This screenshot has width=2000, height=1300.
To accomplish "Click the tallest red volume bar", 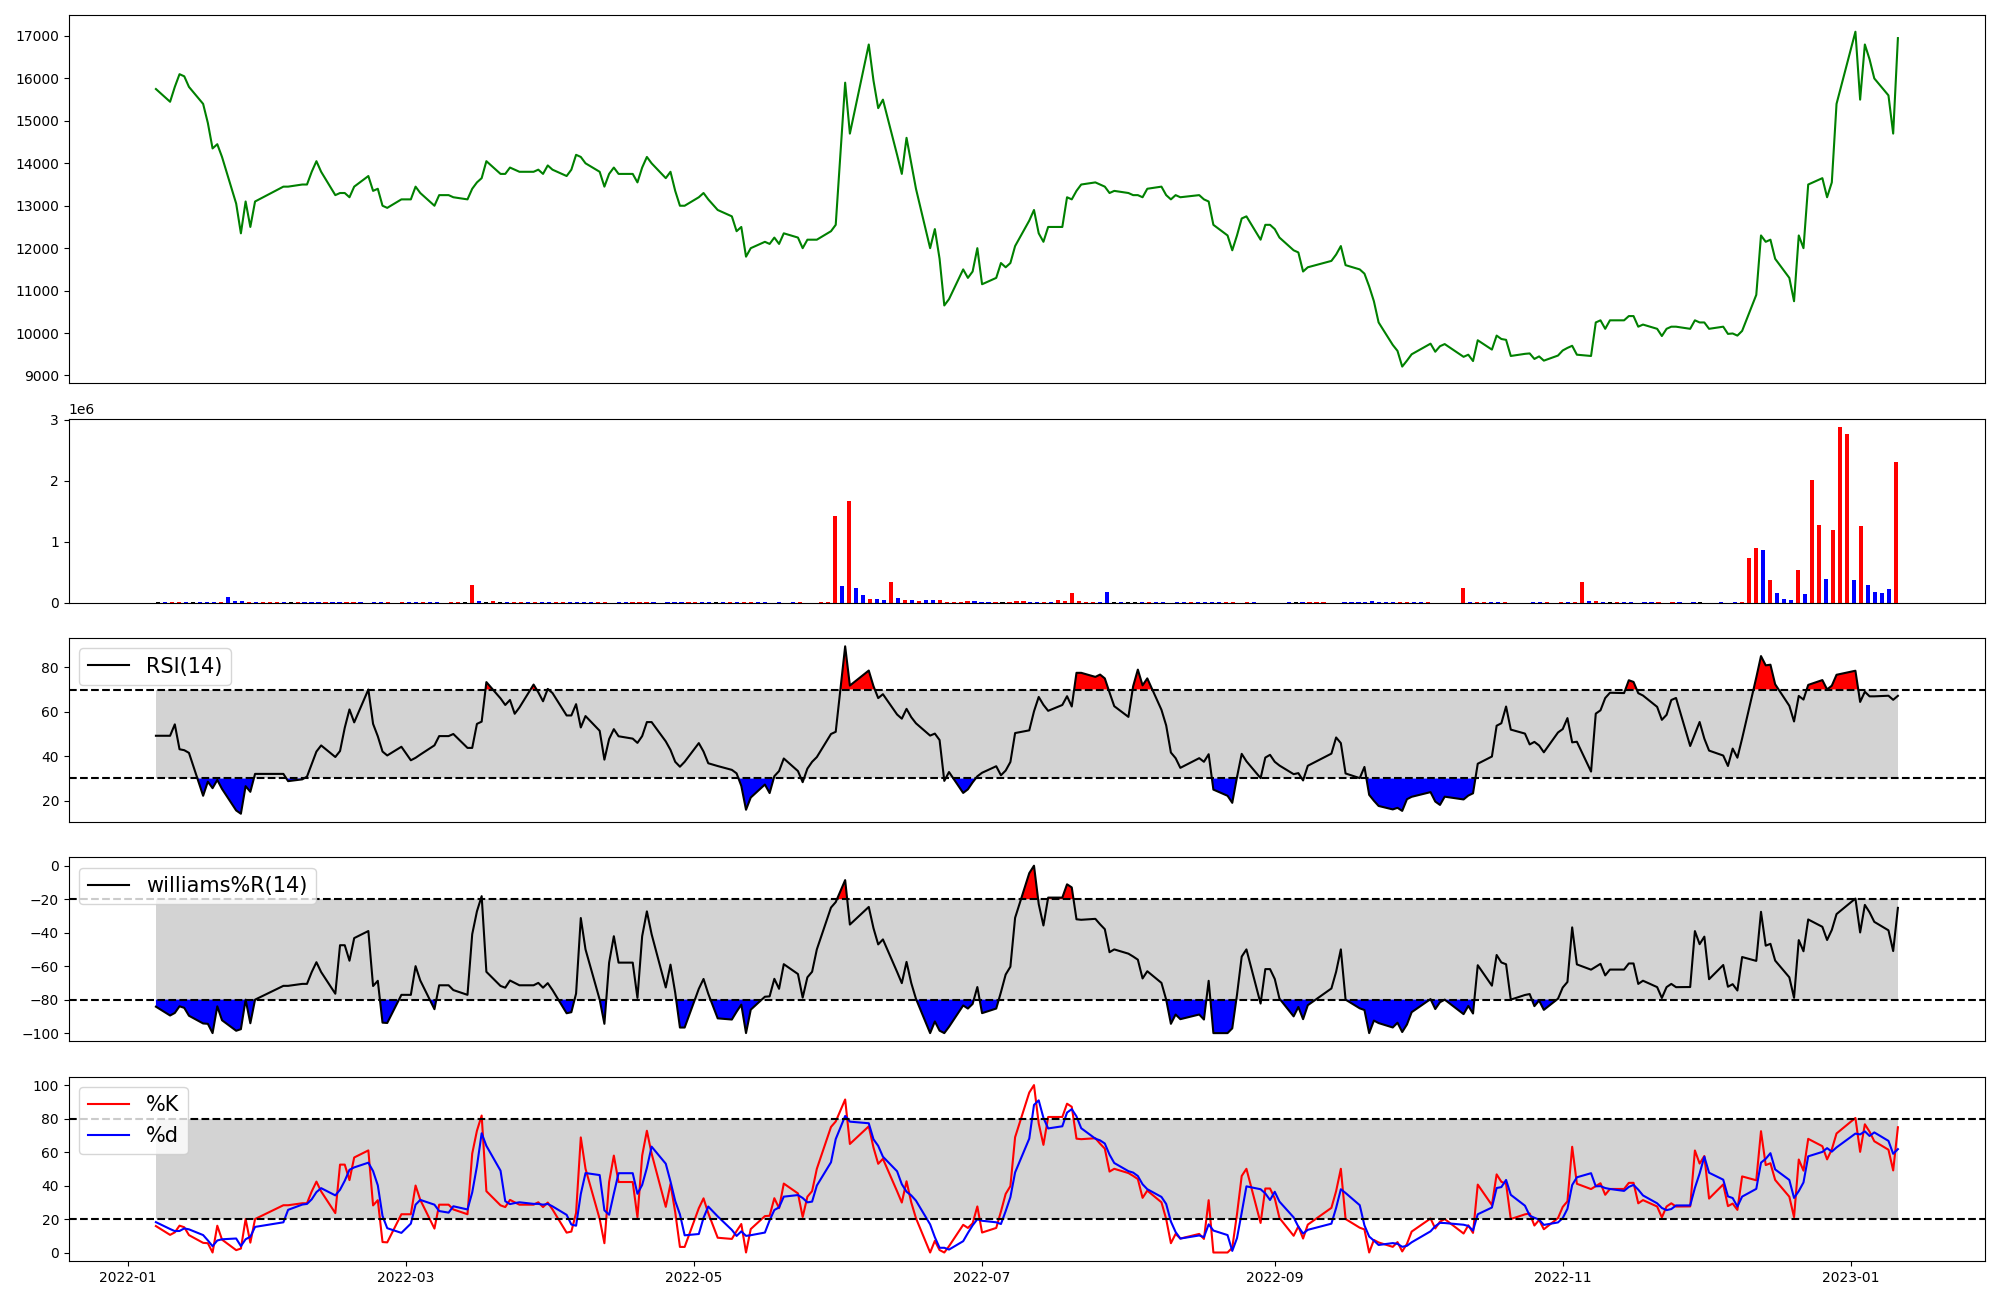I will pos(1840,514).
